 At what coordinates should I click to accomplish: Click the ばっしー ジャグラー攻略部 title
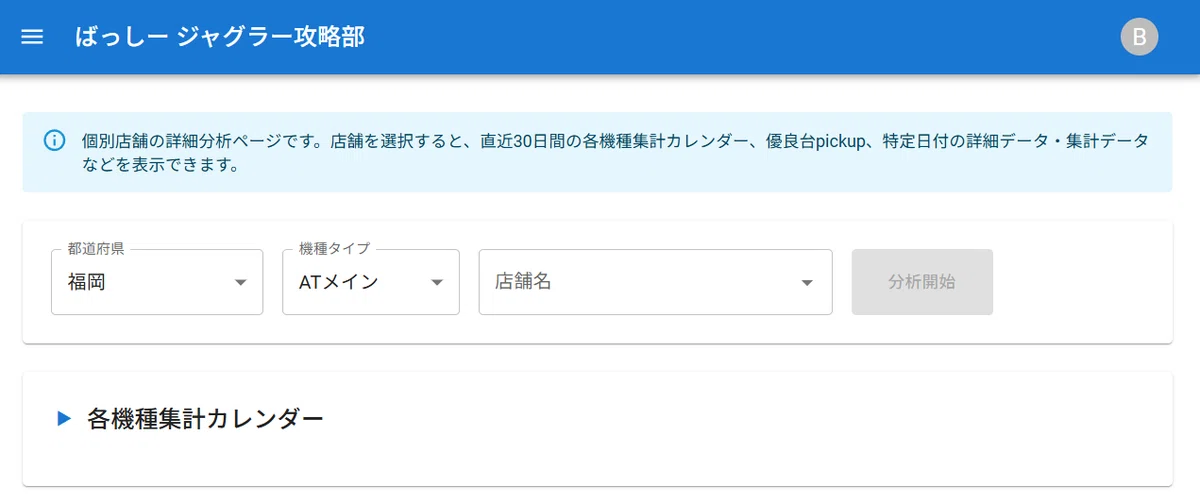click(220, 37)
